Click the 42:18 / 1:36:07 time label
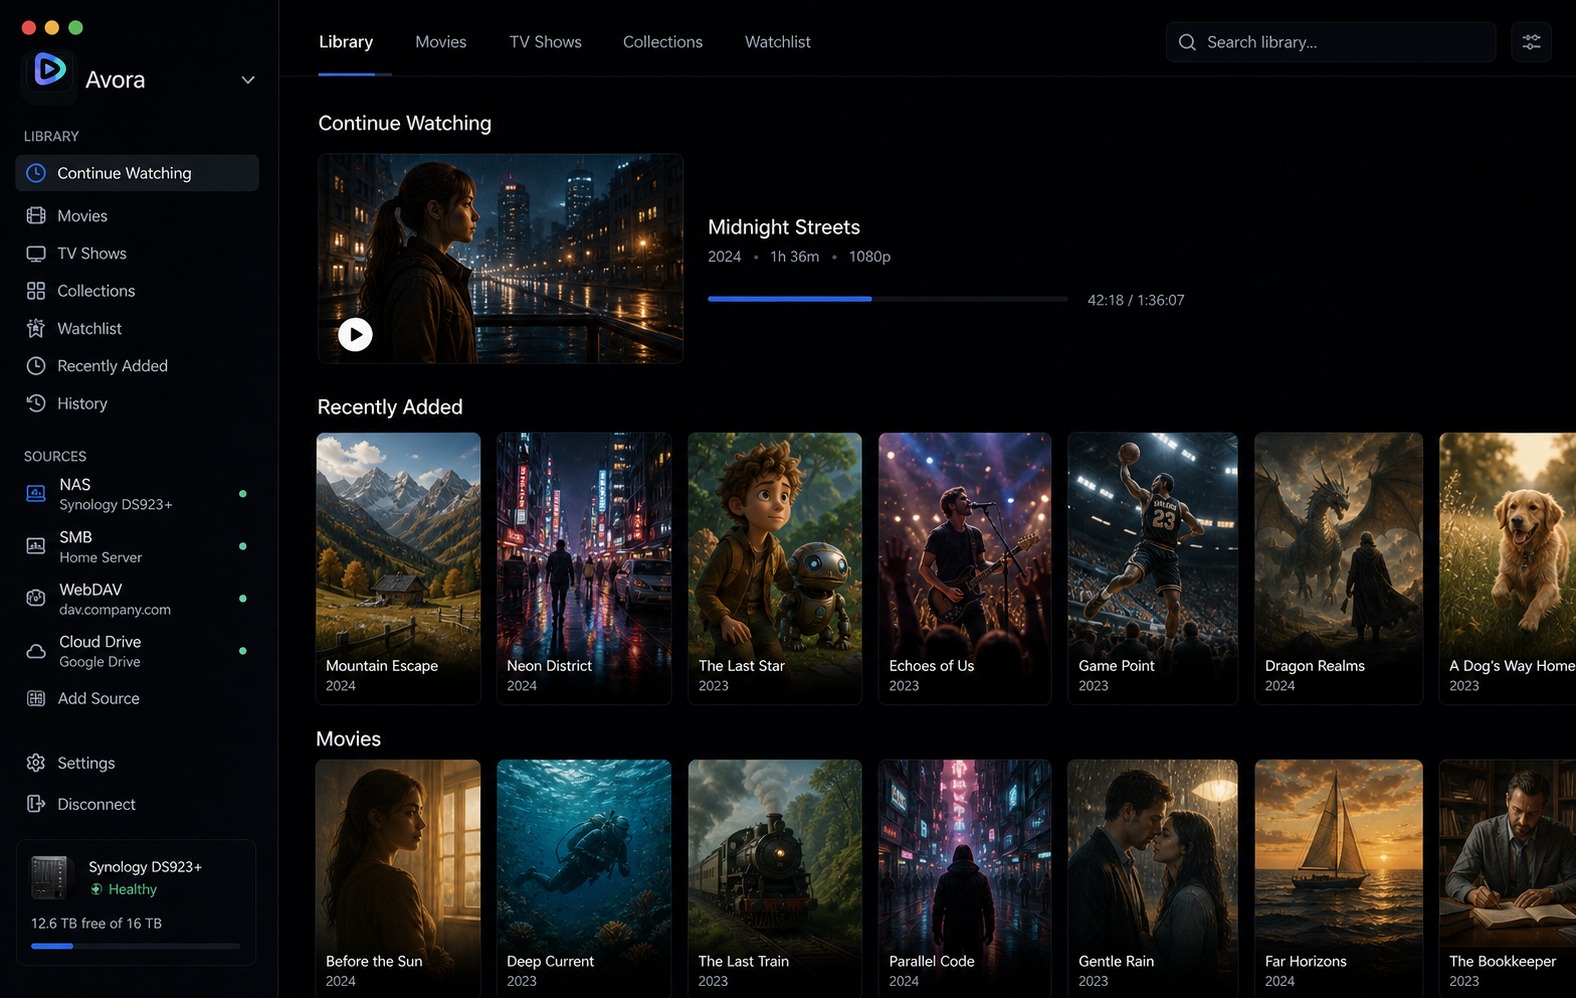The height and width of the screenshot is (998, 1576). 1136,300
